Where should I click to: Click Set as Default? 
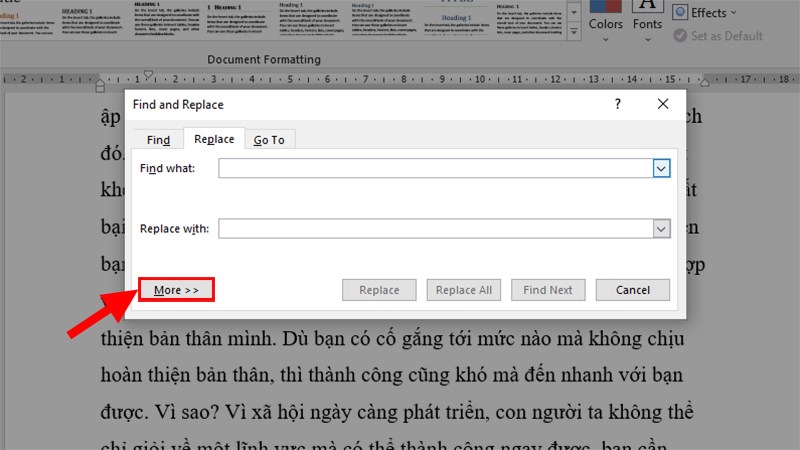coord(718,36)
